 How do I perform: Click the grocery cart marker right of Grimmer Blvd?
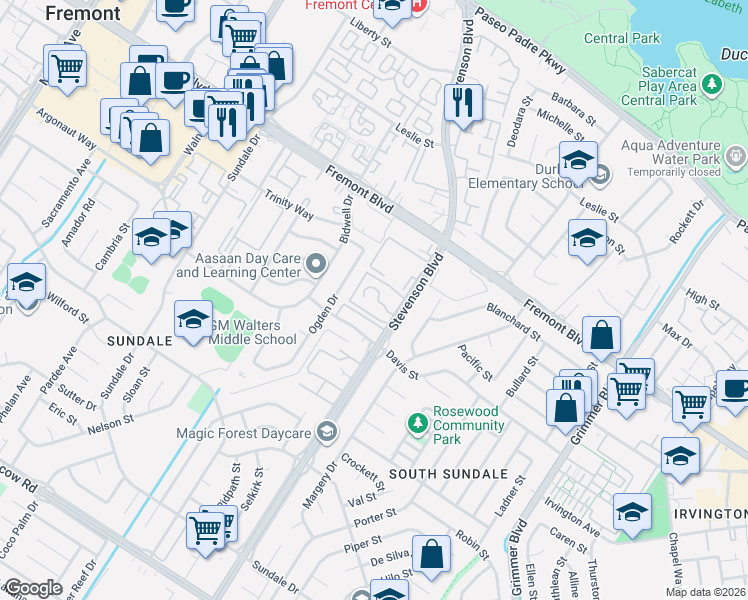click(626, 393)
